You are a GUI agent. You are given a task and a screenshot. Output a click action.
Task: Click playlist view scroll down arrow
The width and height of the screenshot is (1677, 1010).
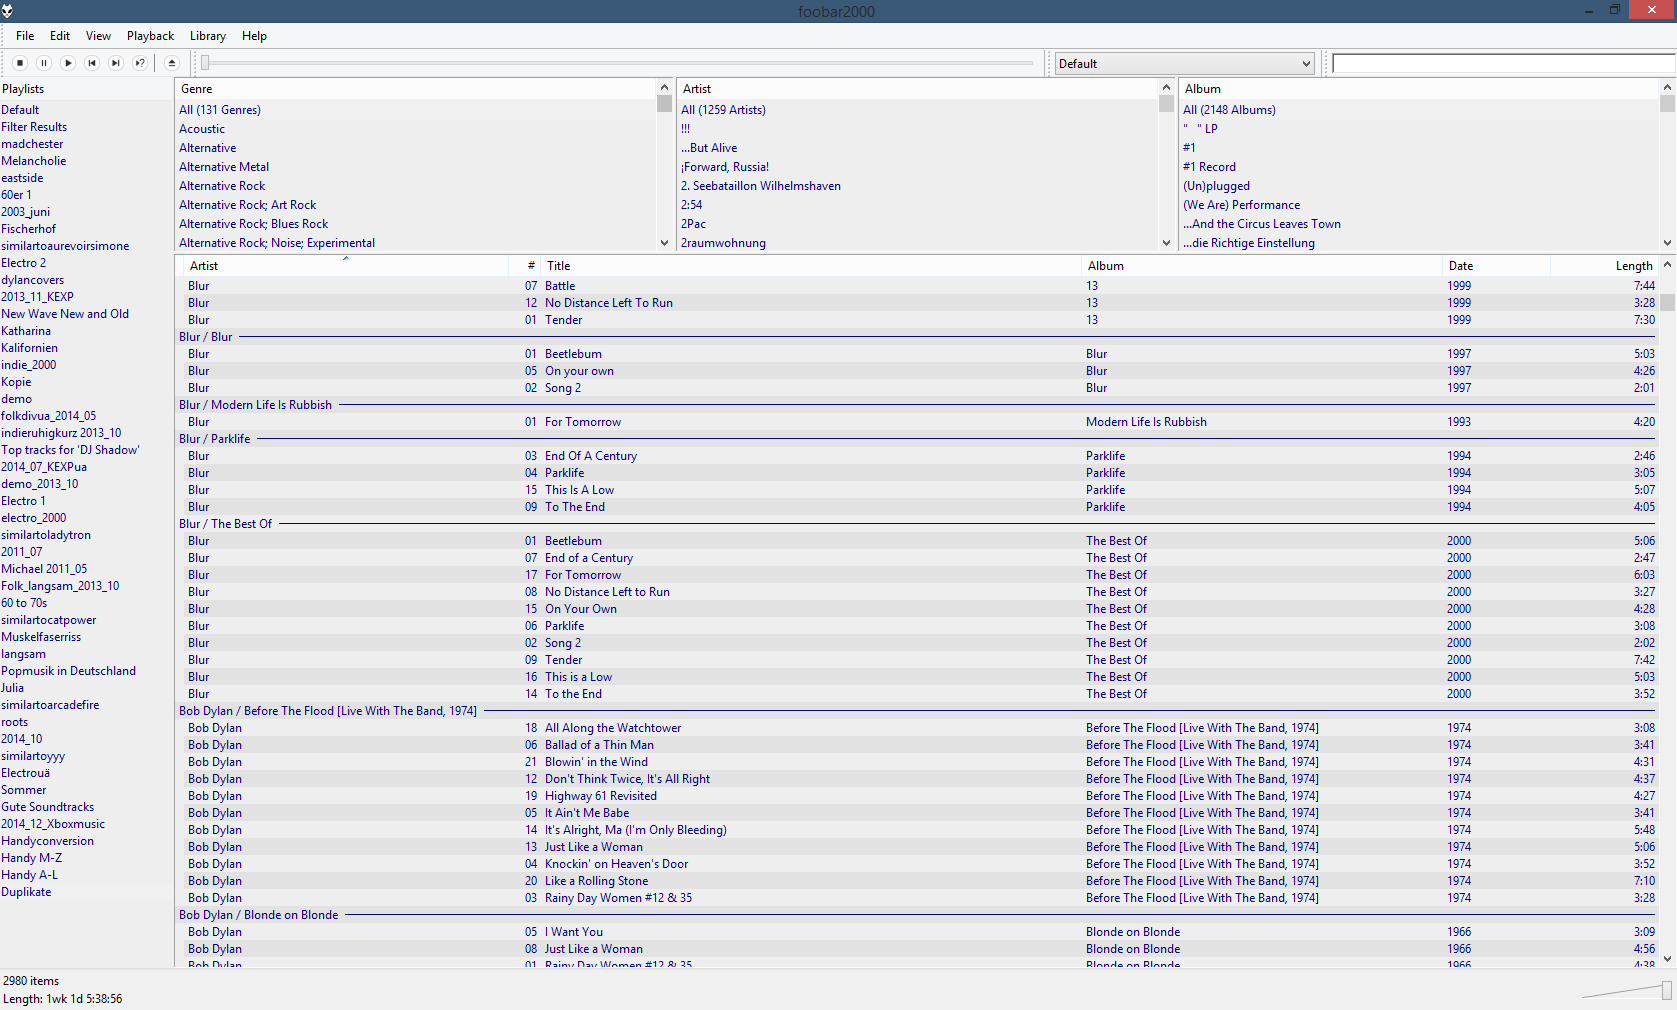pyautogui.click(x=1667, y=958)
